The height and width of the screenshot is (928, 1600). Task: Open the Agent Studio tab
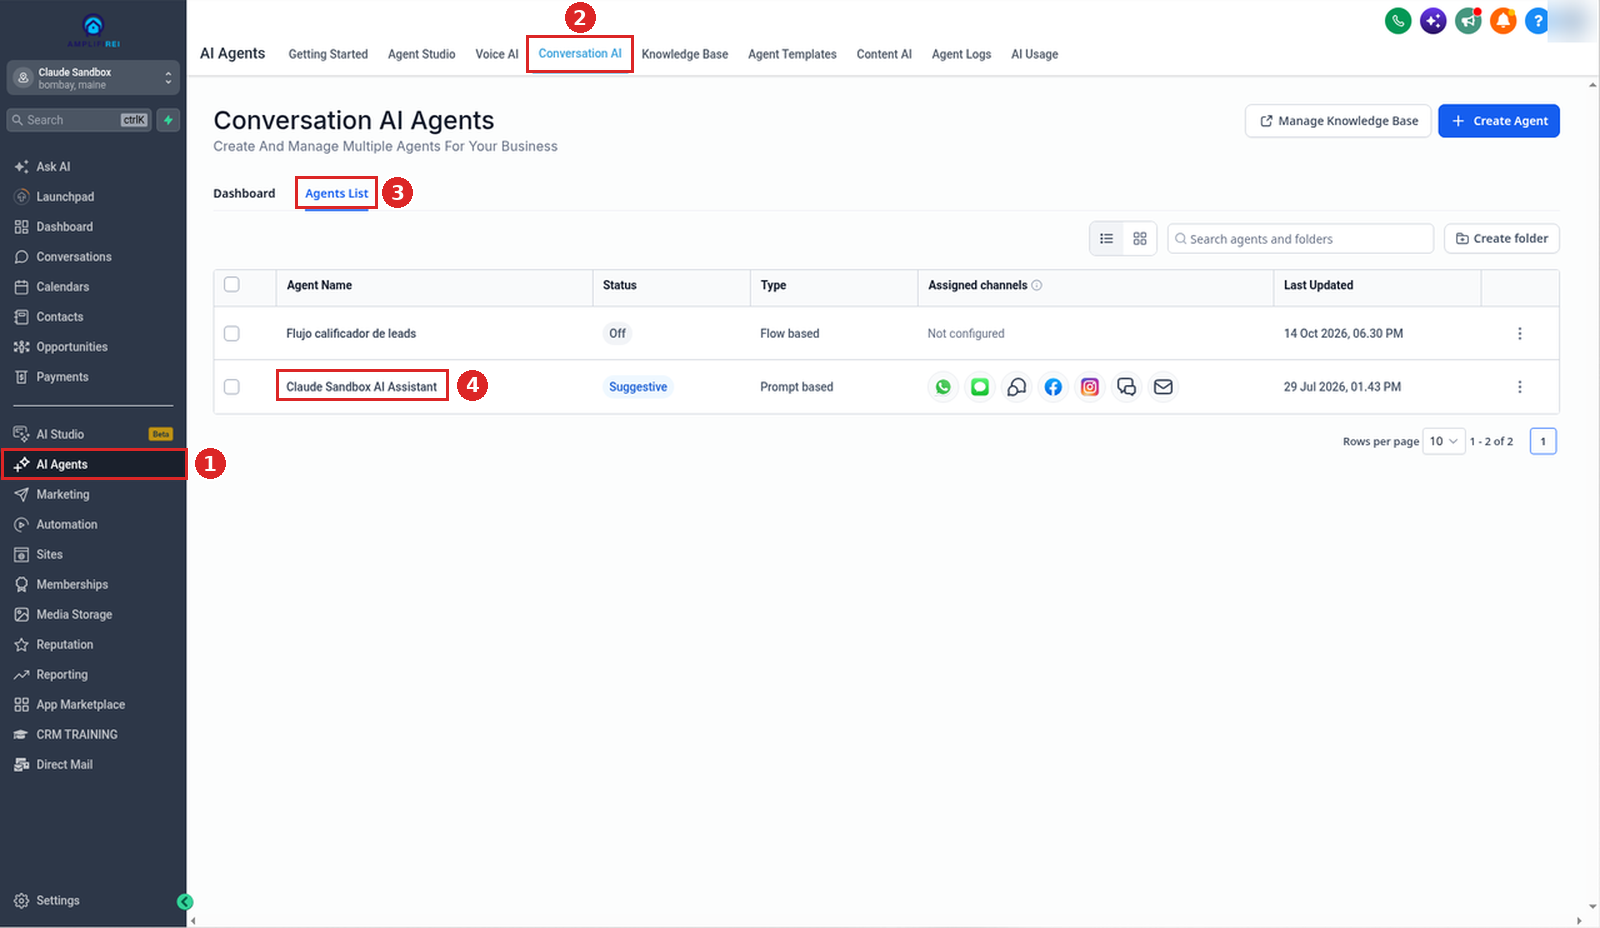click(422, 54)
